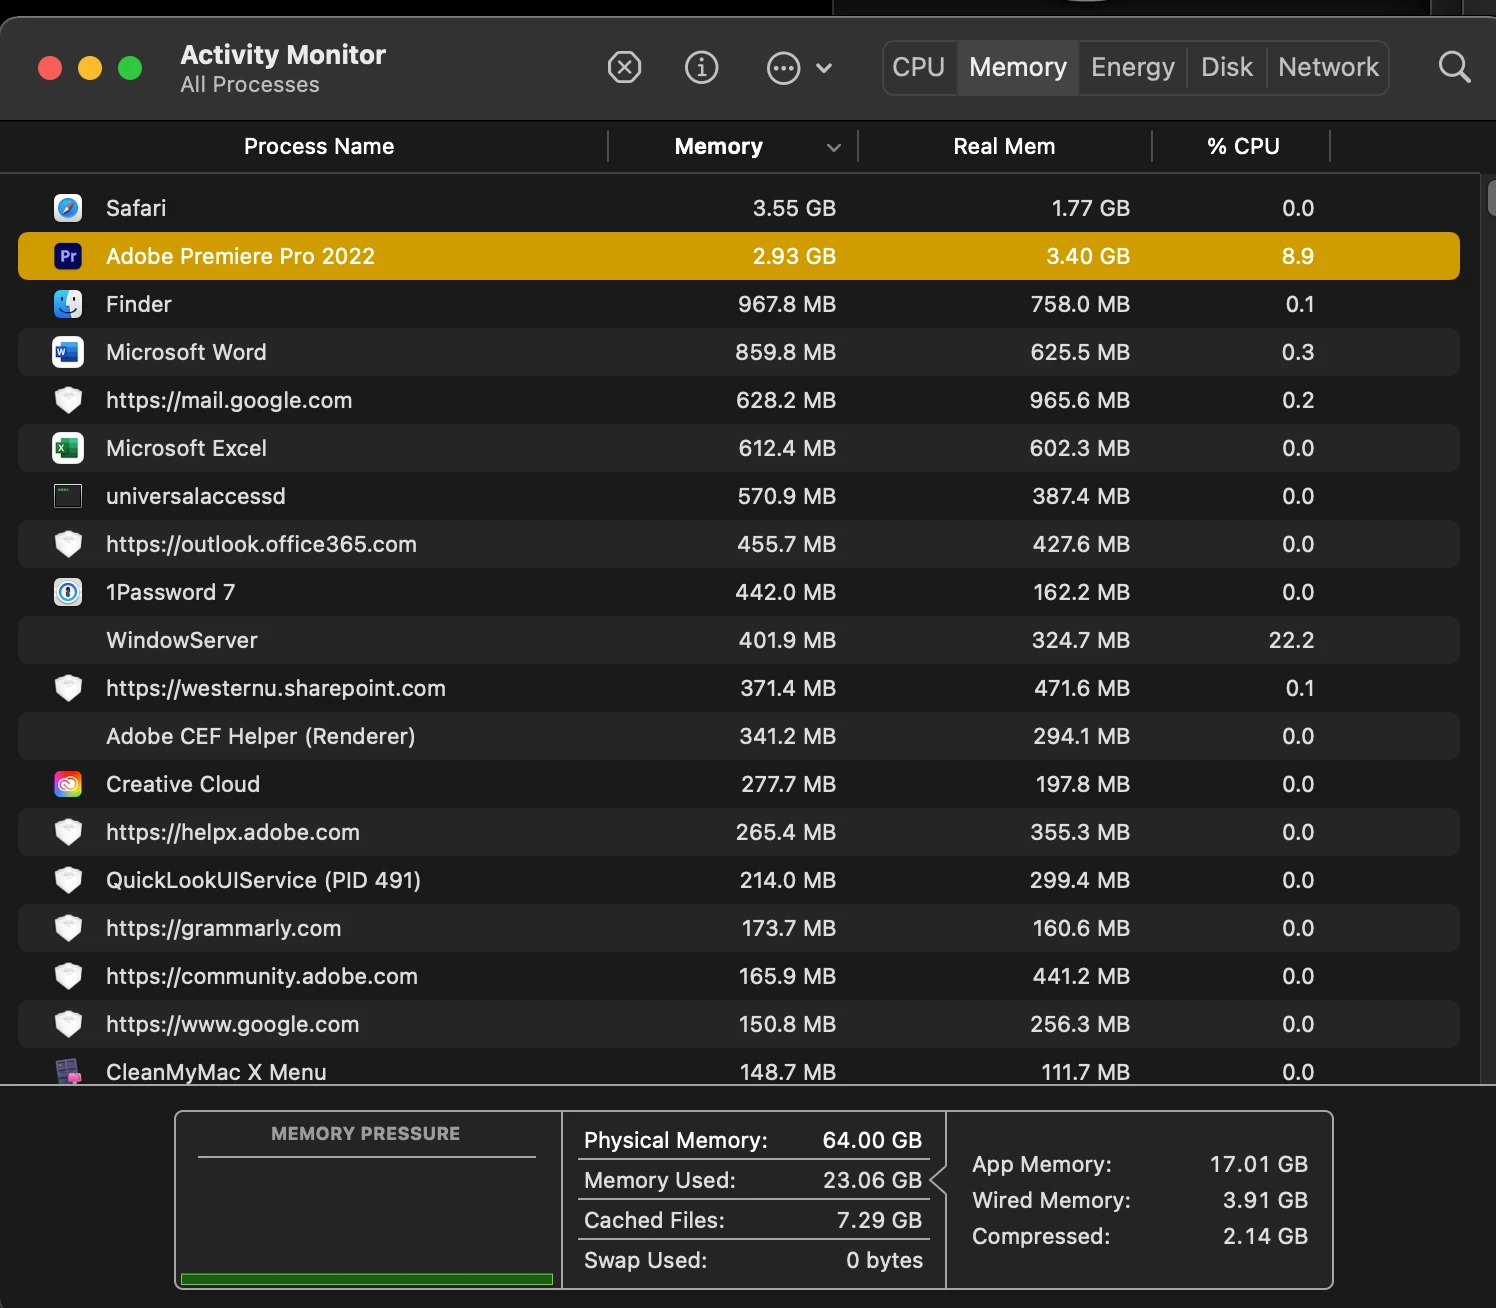Click shield icon for grammarly.com
The image size is (1496, 1308).
68,928
